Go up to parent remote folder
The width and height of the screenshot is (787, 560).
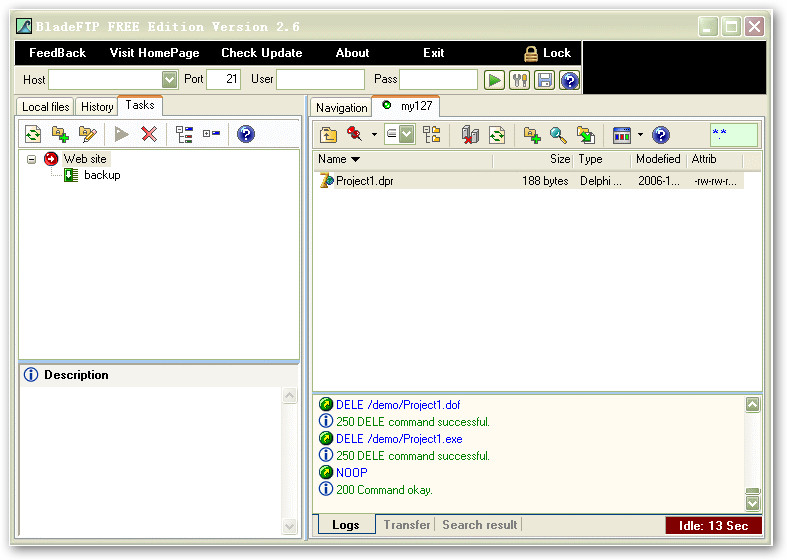tap(329, 135)
